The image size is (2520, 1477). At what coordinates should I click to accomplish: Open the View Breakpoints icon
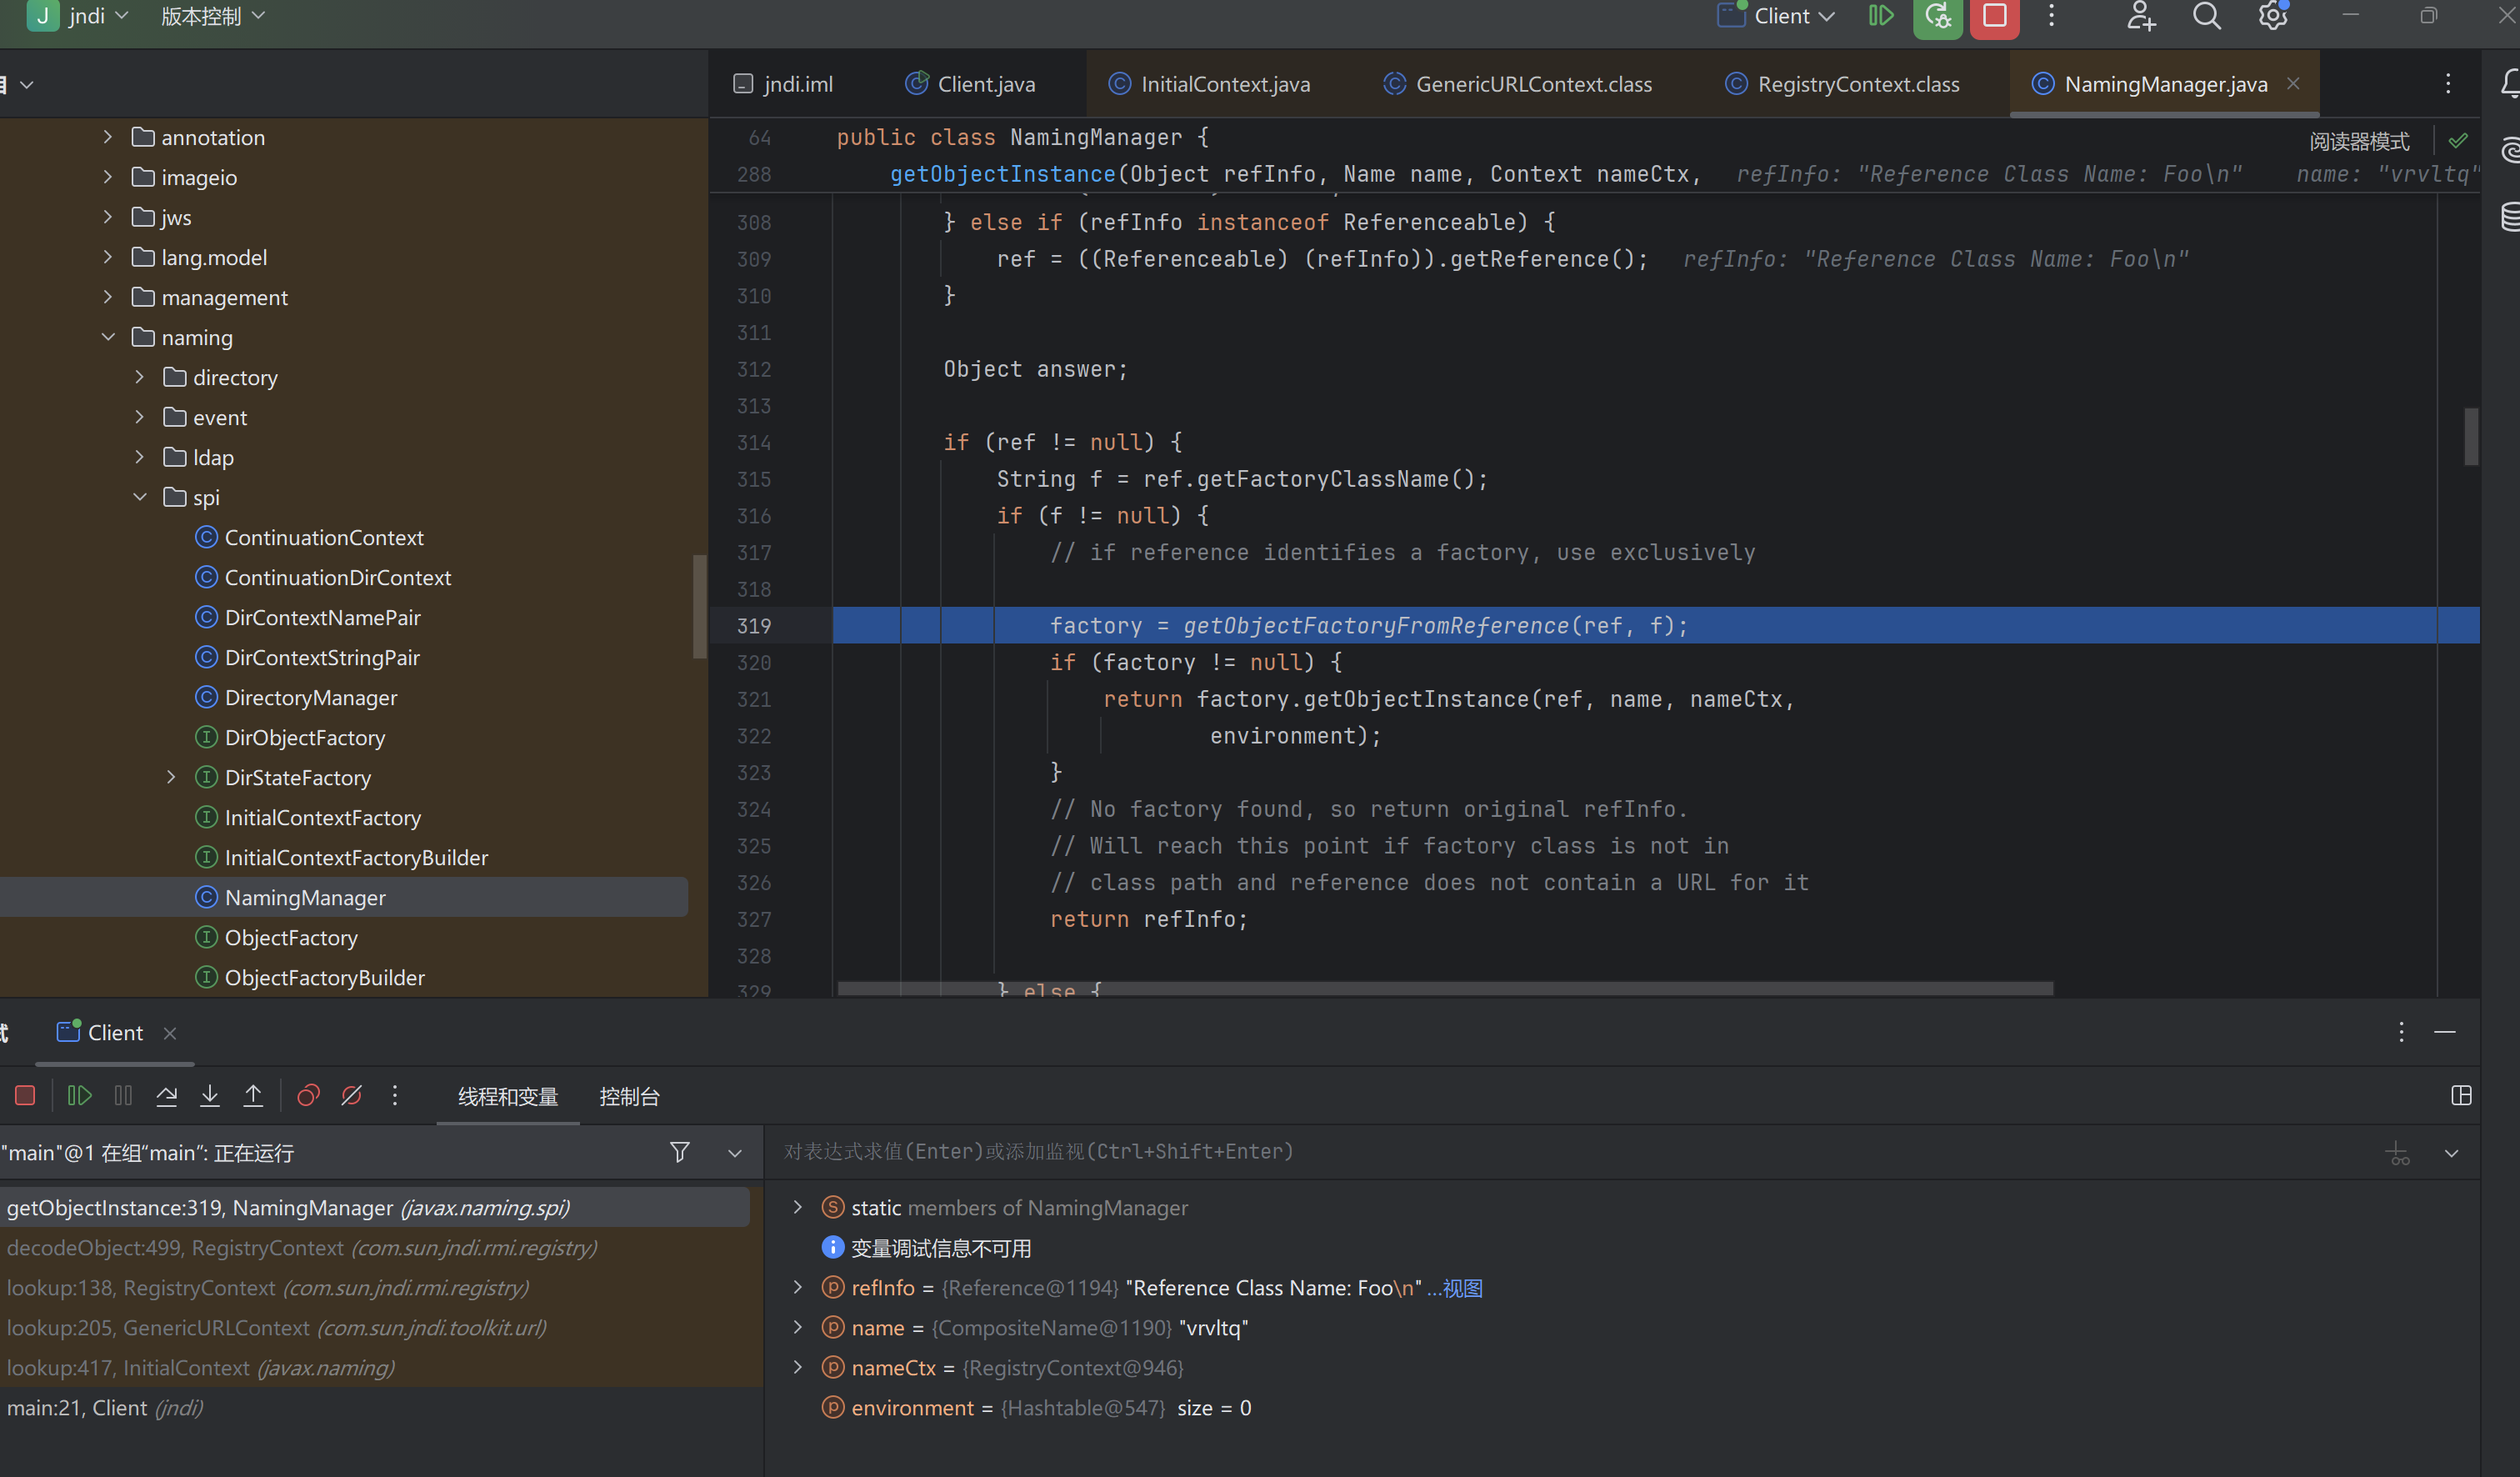tap(308, 1096)
